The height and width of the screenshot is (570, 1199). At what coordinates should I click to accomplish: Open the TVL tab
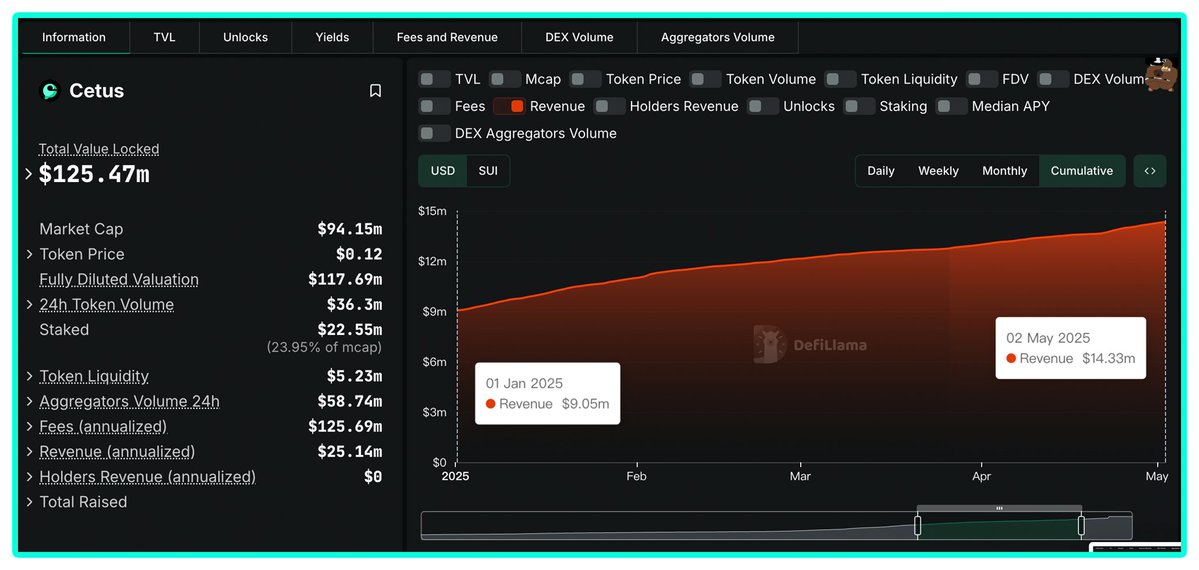click(x=164, y=37)
